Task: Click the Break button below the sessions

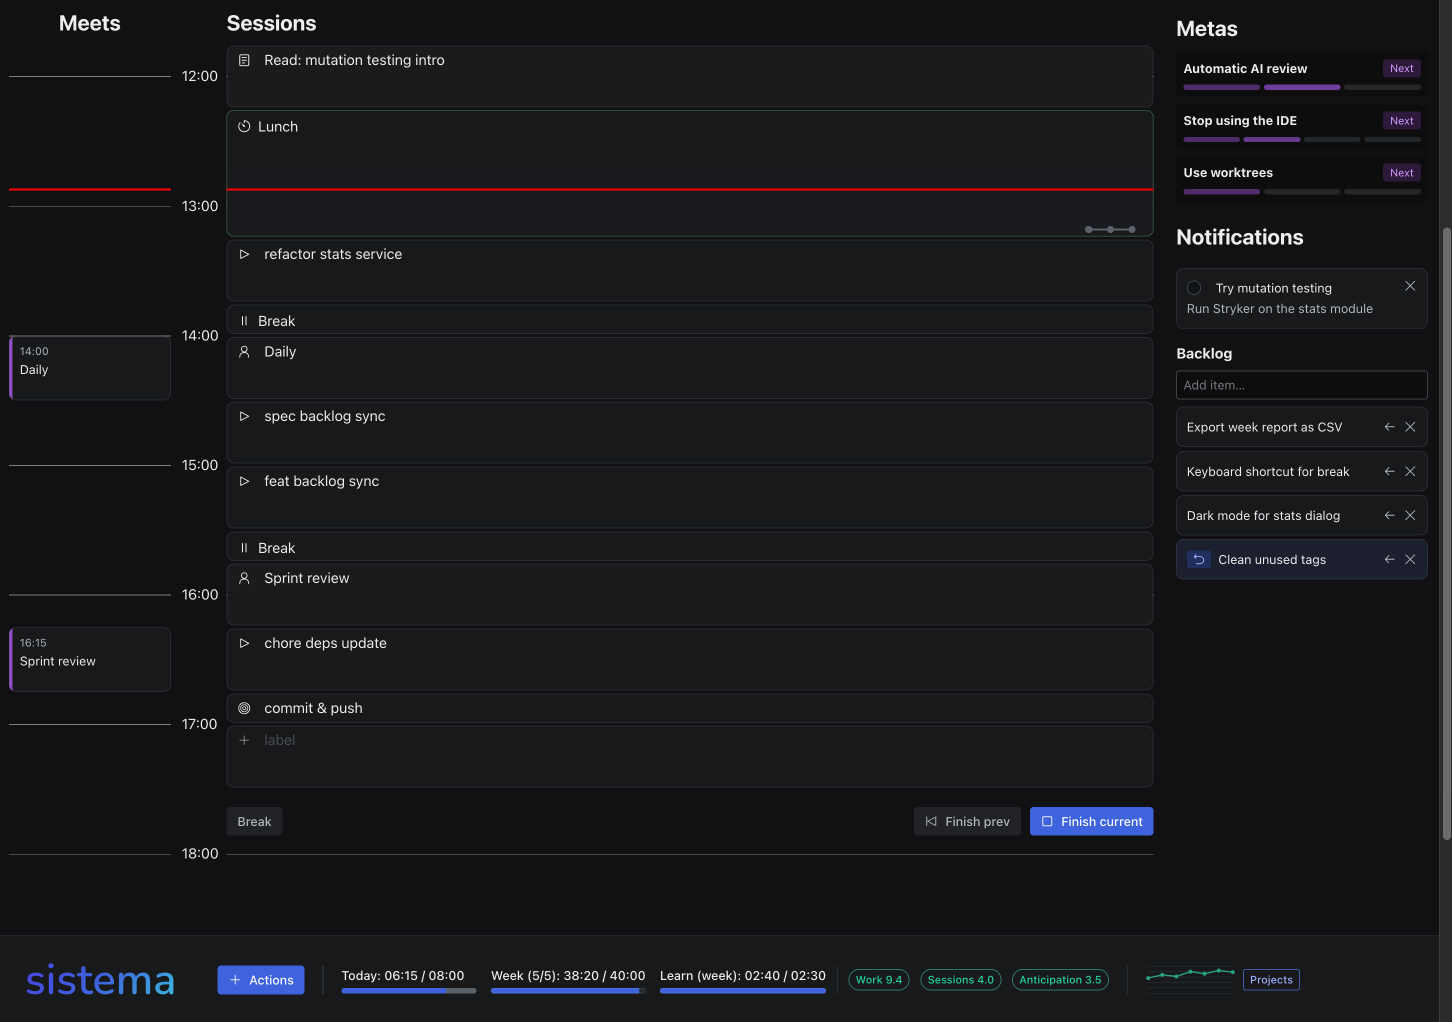Action: 254,822
